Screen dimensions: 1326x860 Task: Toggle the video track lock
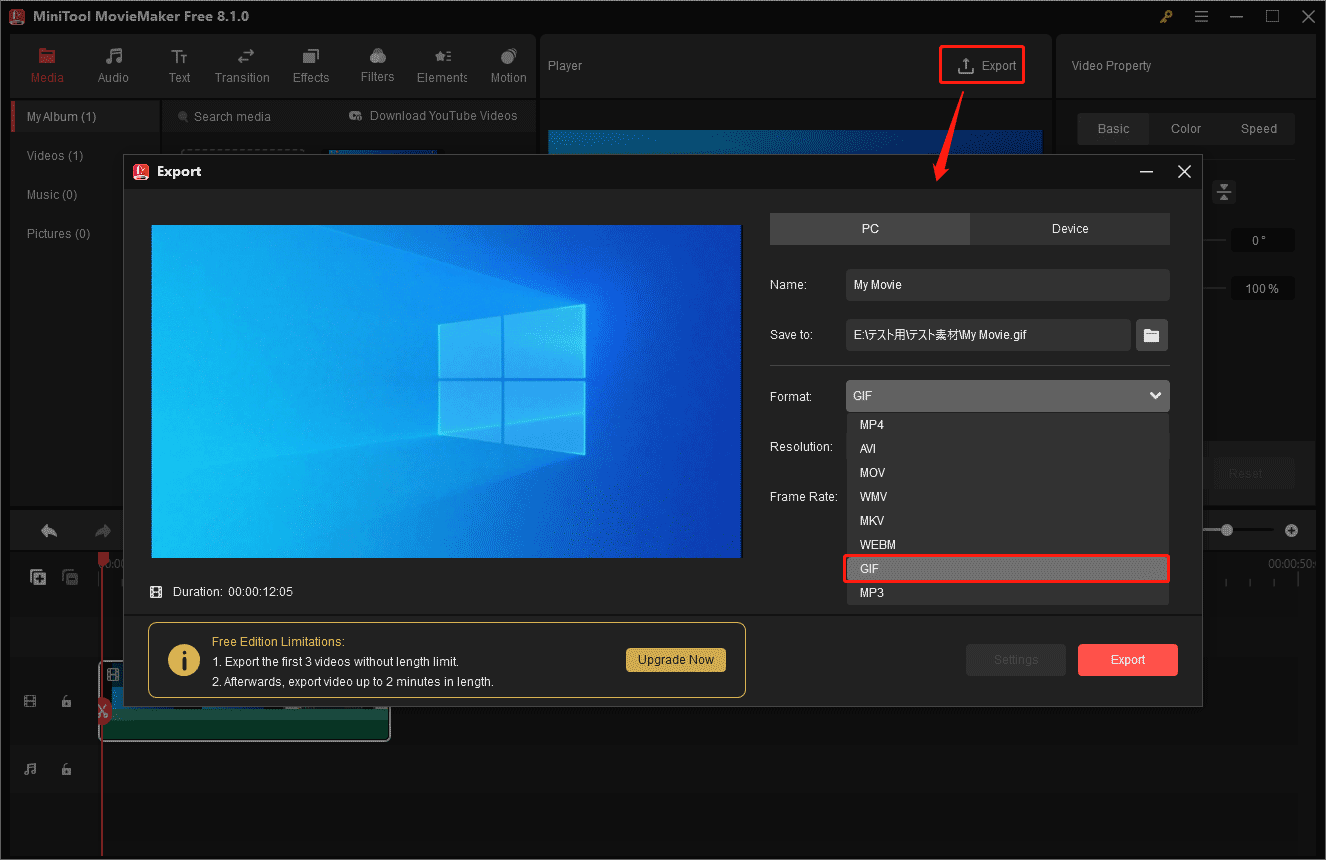tap(66, 702)
